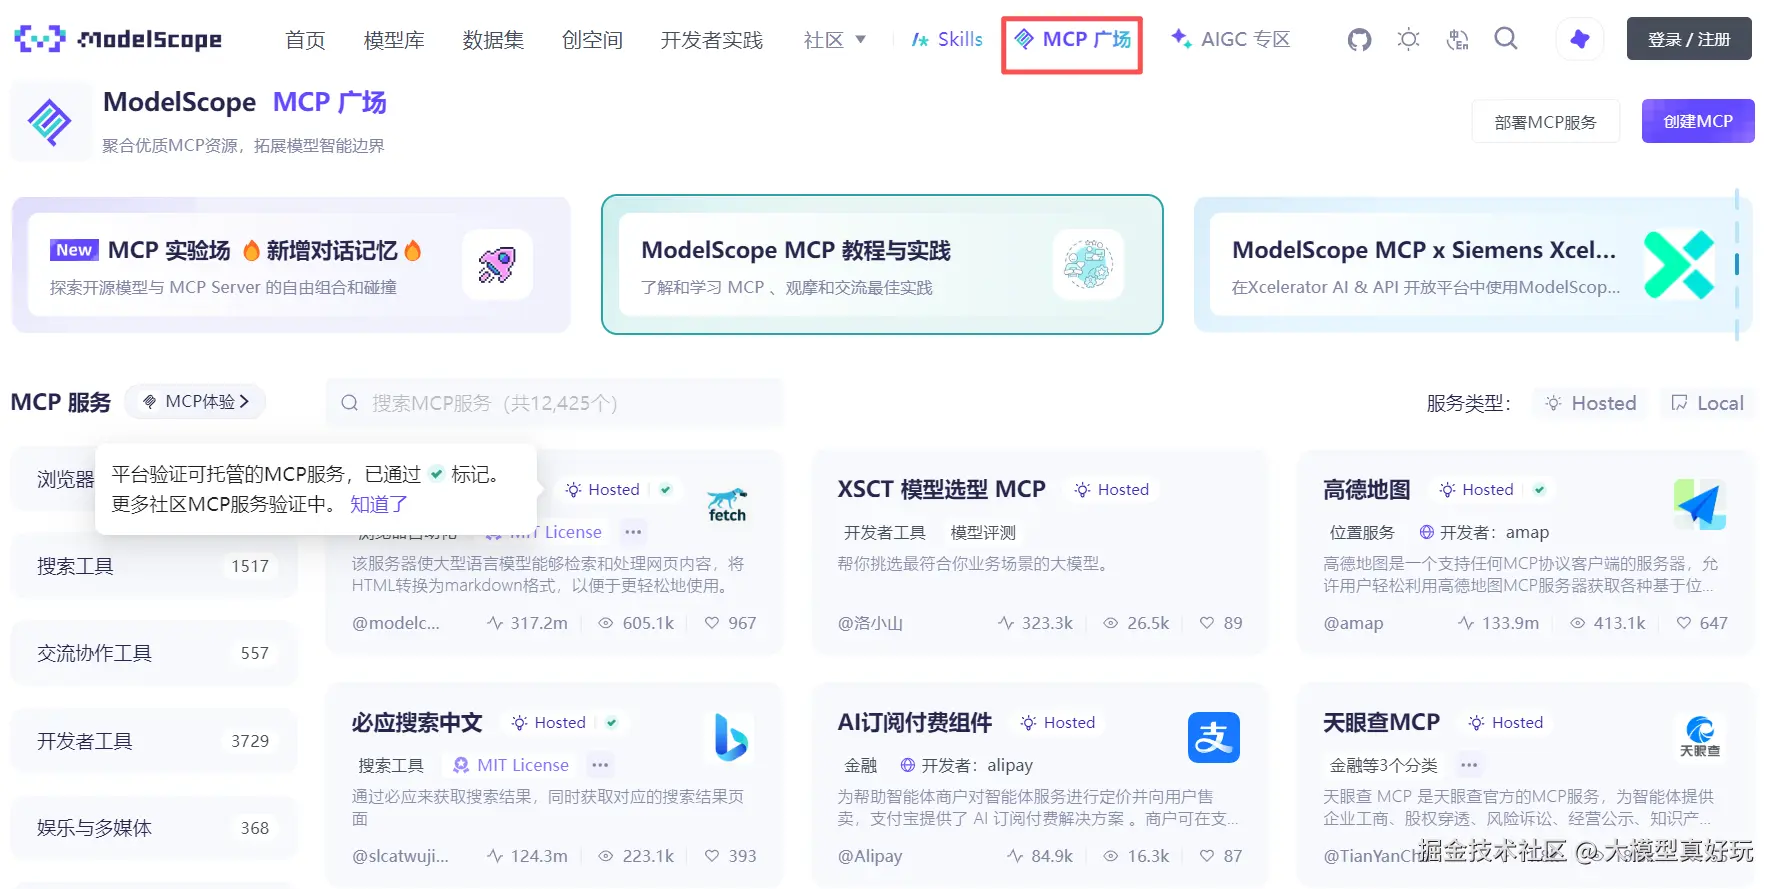Viewport: 1778px width, 889px height.
Task: Click the Alipay logo on AI订阅付费组件 card
Action: click(x=1214, y=737)
